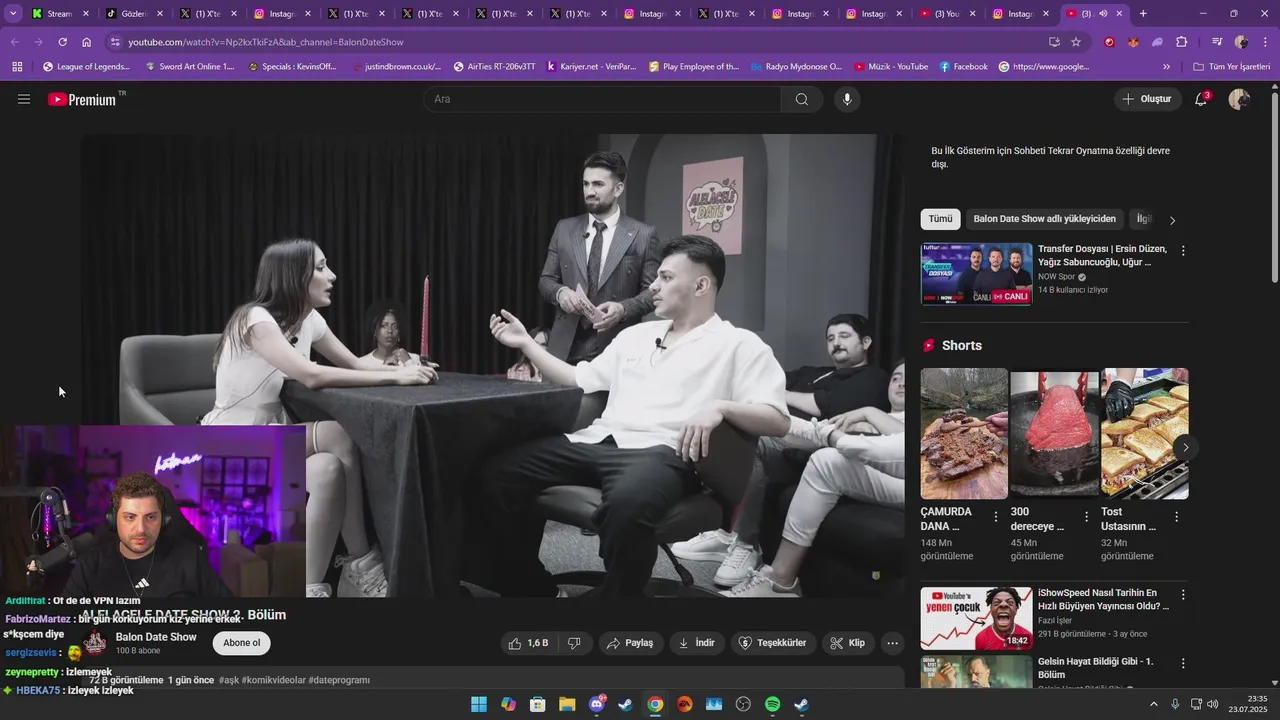Open Windows Start menu
The width and height of the screenshot is (1280, 720).
click(x=479, y=704)
